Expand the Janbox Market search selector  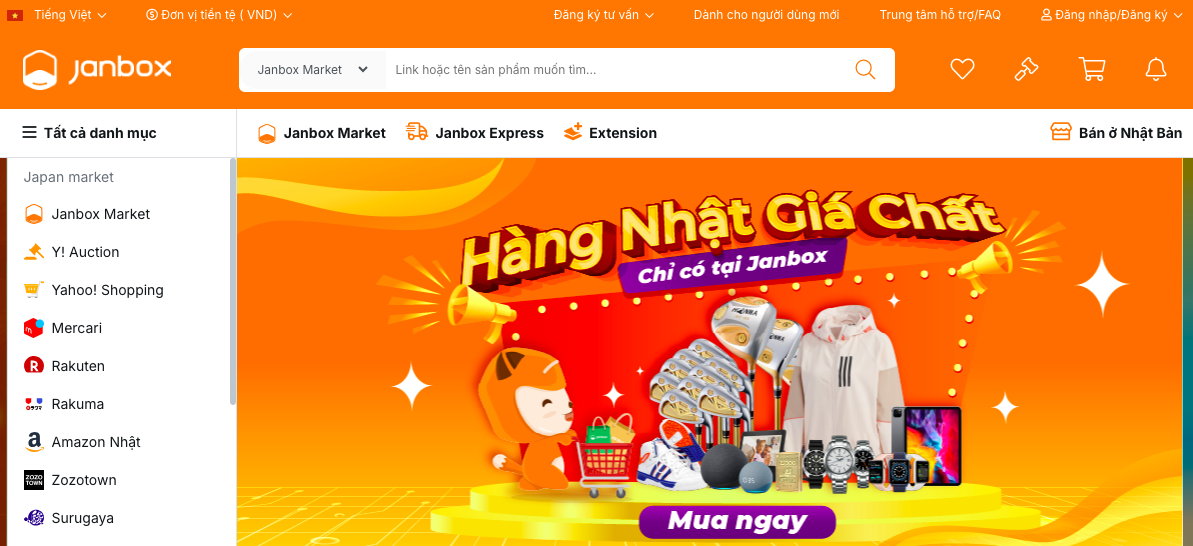click(x=313, y=69)
